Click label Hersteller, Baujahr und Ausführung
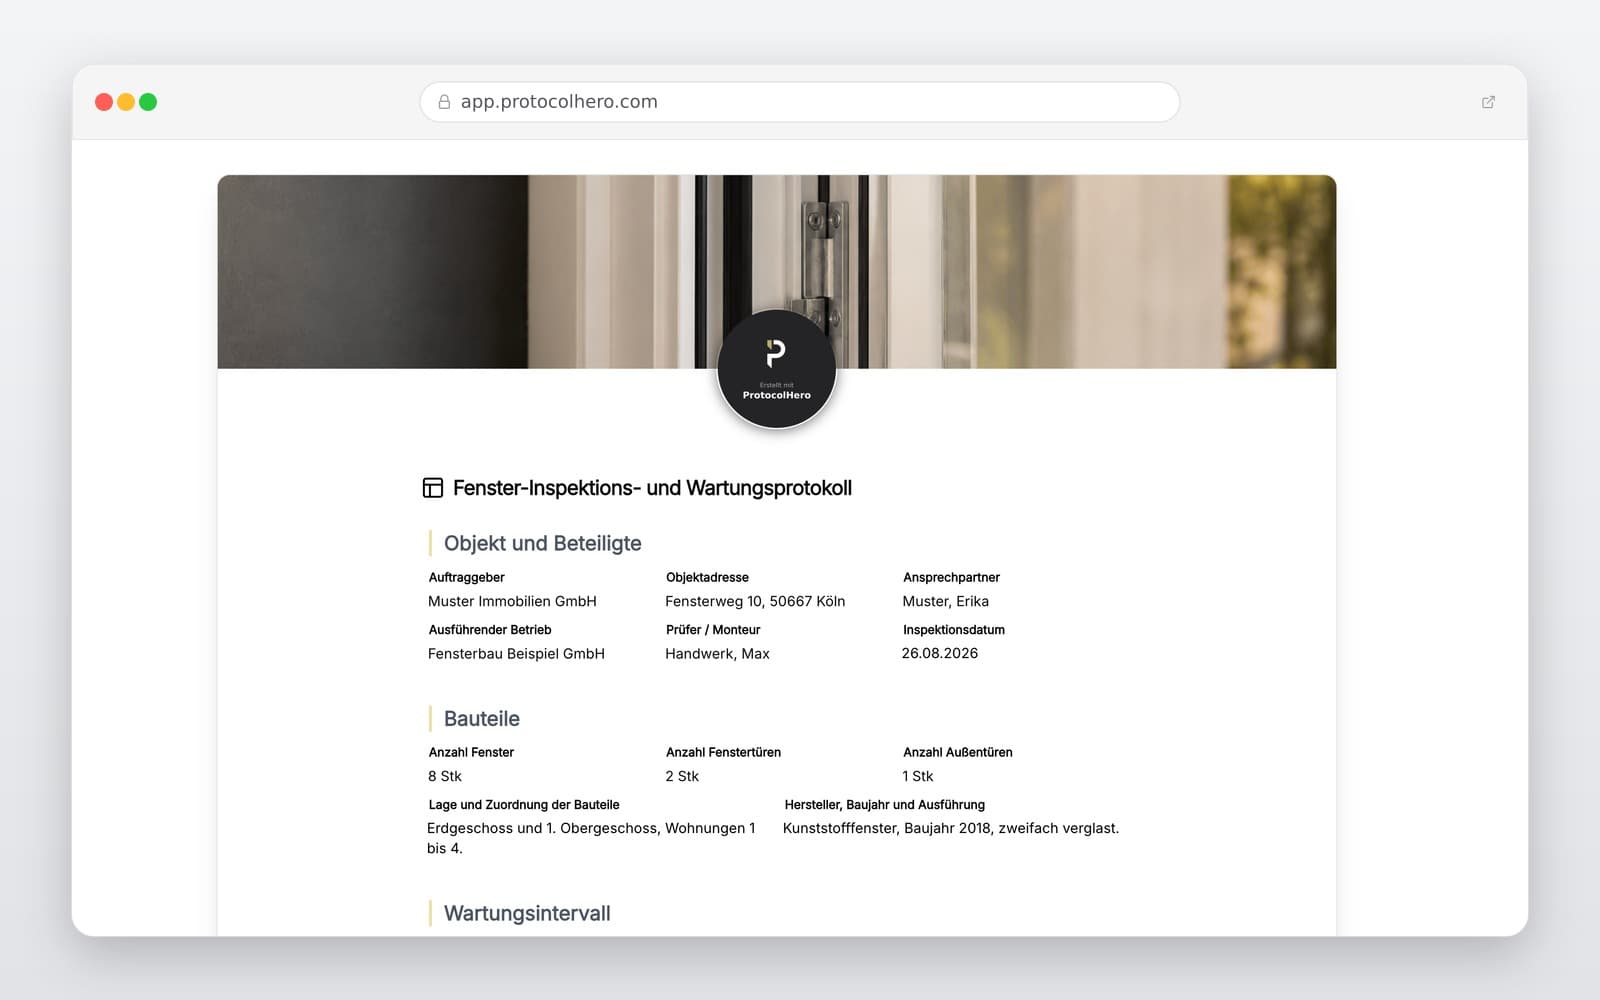Screen dimensions: 1600x1000 coord(884,805)
